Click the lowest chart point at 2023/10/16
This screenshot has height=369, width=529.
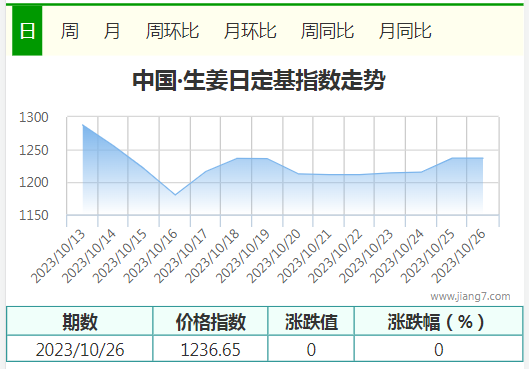(x=175, y=195)
